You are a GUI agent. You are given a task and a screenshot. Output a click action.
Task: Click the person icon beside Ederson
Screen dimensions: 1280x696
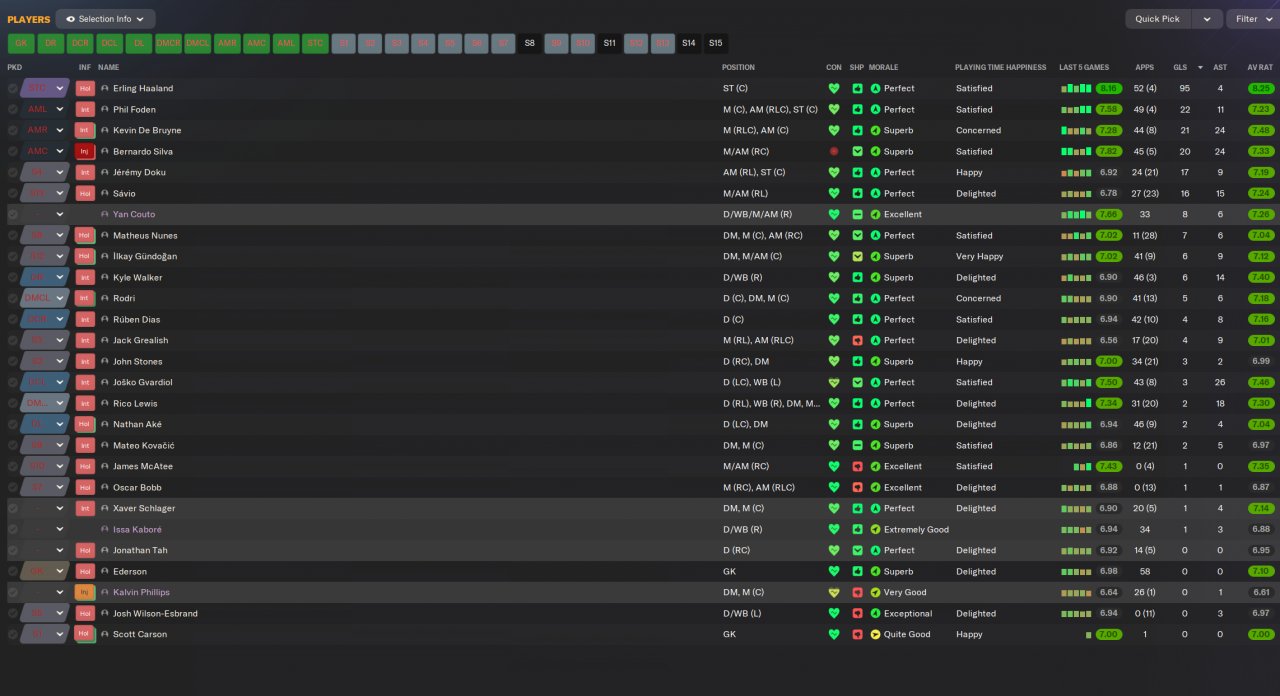[104, 571]
